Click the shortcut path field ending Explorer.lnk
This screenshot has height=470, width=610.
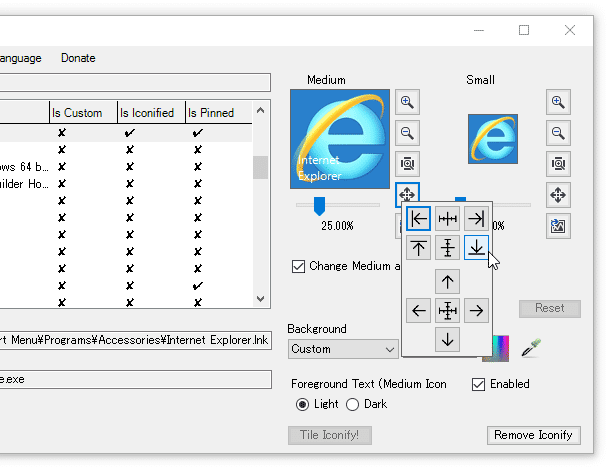tap(135, 340)
